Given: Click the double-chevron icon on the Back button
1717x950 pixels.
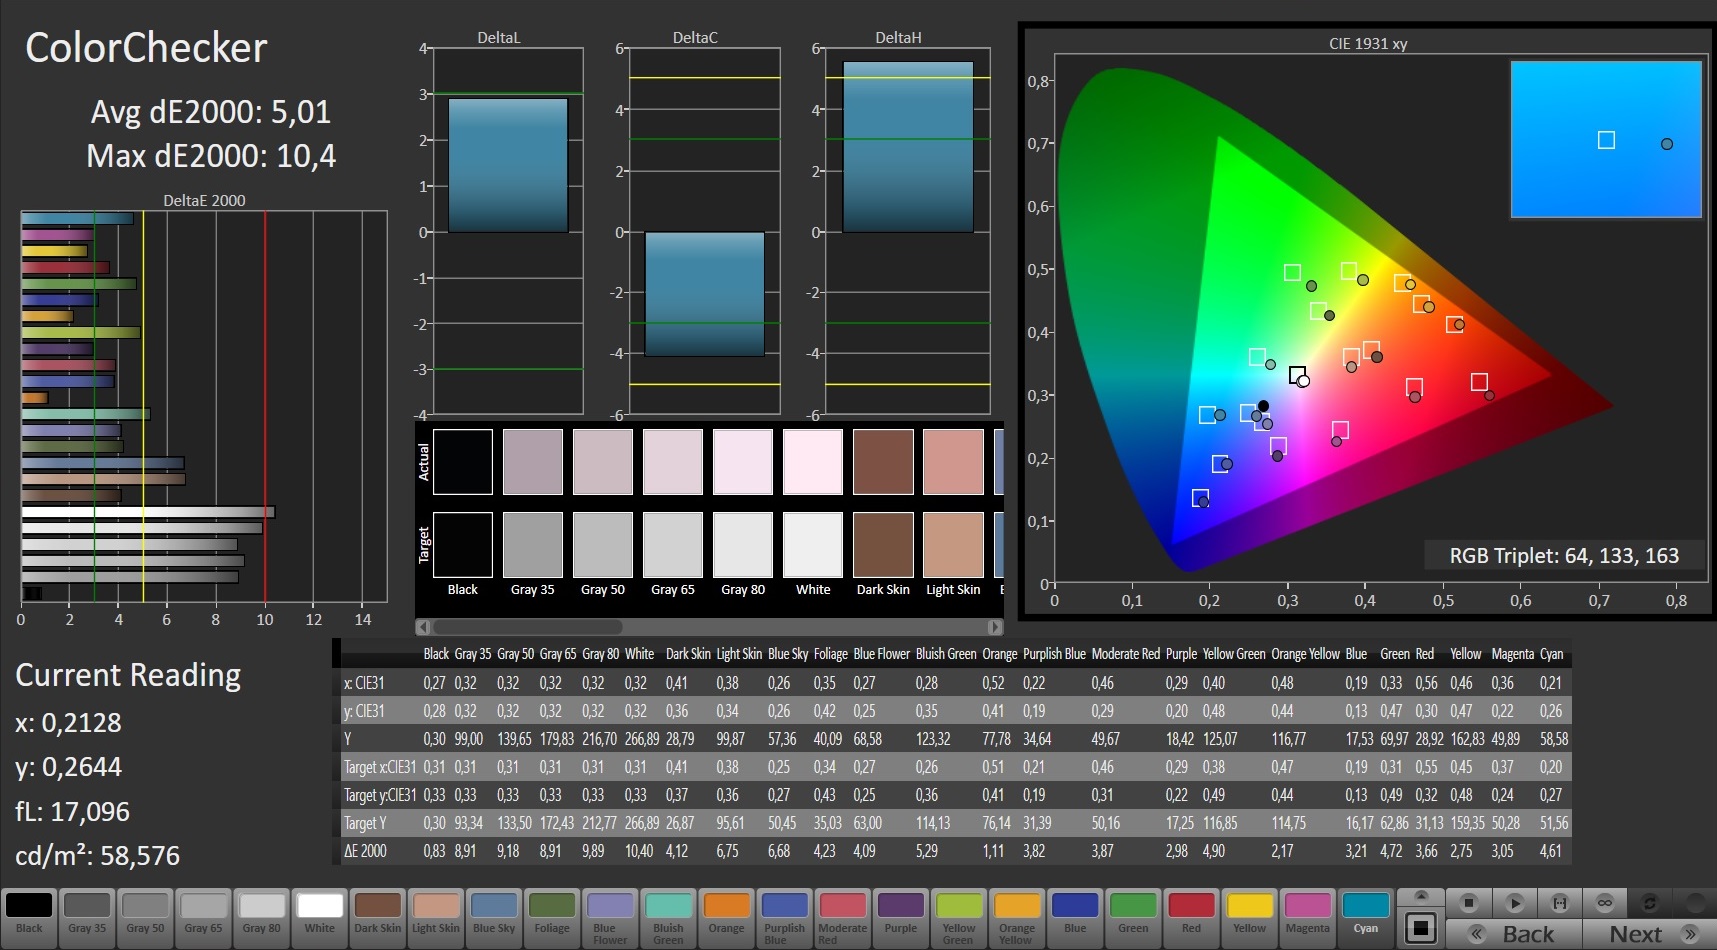Looking at the screenshot, I should 1477,934.
